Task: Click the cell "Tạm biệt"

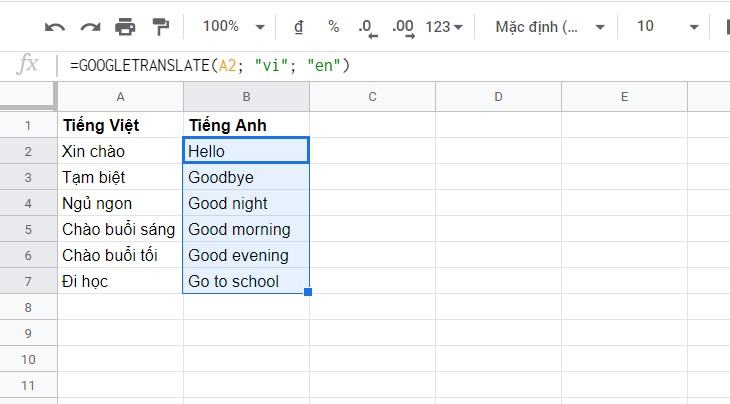Action: click(x=120, y=177)
